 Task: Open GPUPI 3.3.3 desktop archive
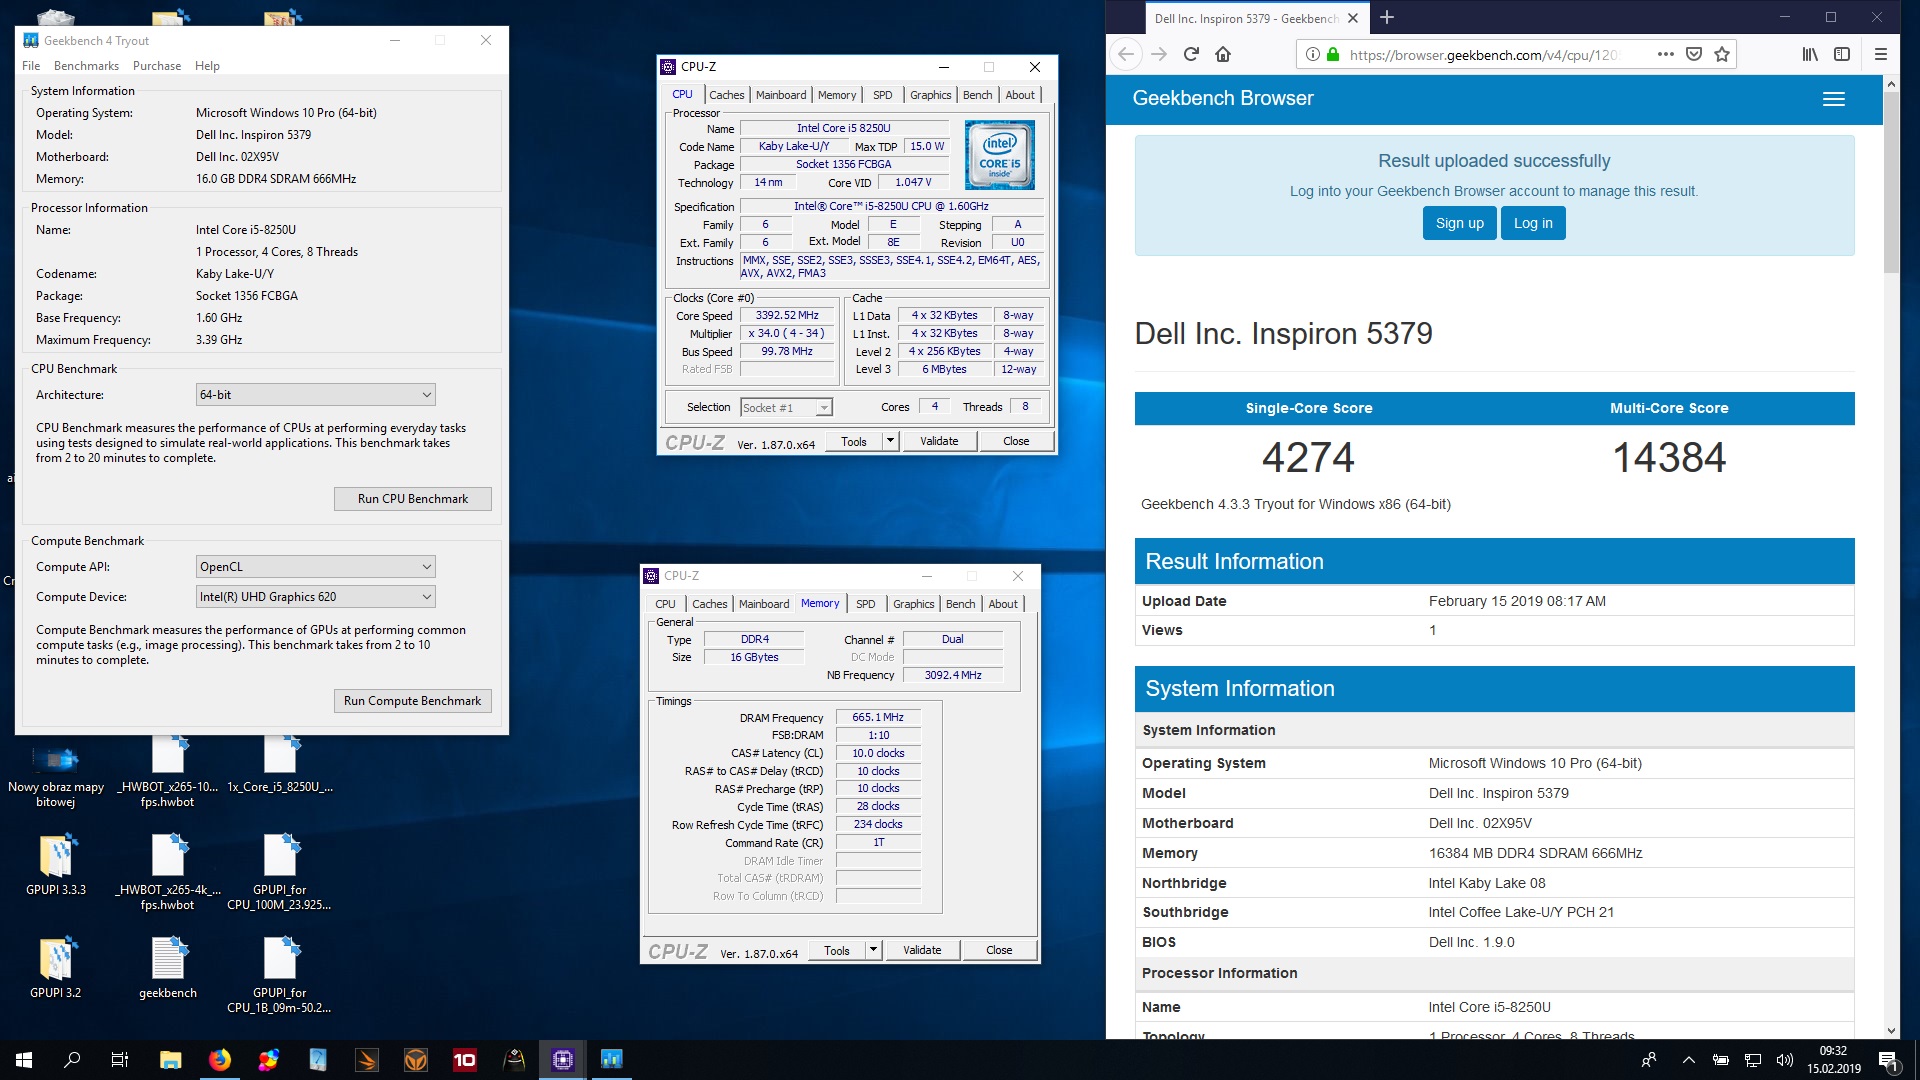pyautogui.click(x=56, y=866)
